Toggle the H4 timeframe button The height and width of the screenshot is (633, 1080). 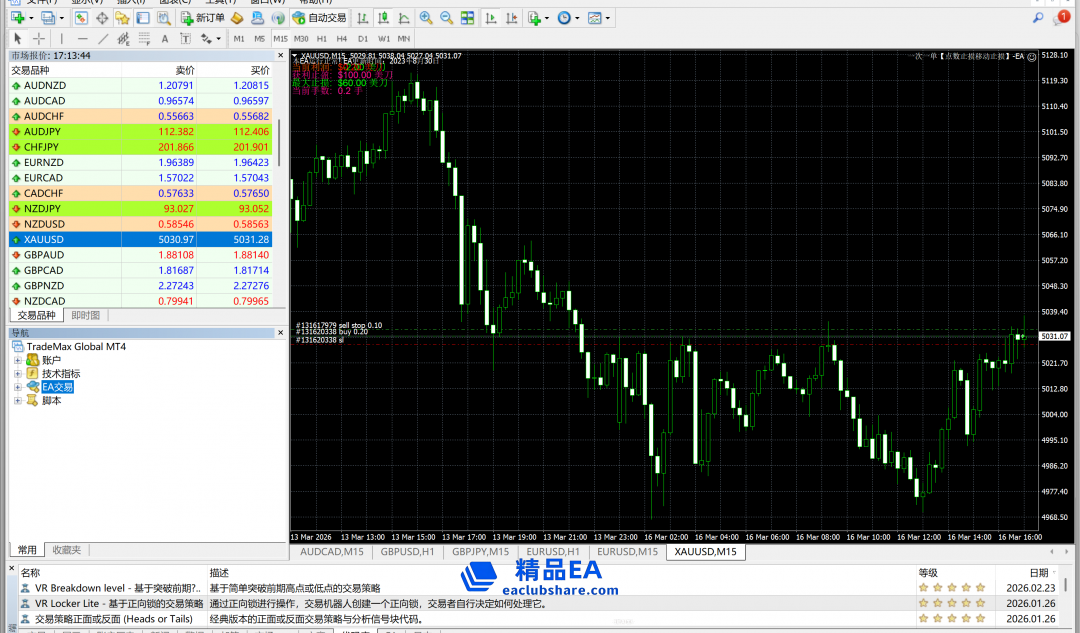[342, 39]
